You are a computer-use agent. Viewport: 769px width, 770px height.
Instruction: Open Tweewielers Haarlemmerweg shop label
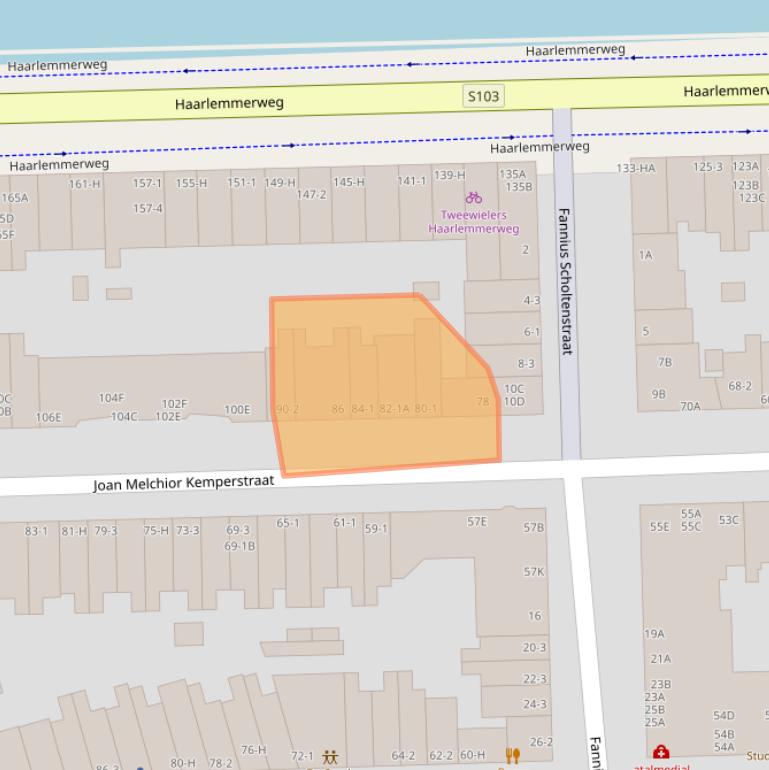[474, 222]
